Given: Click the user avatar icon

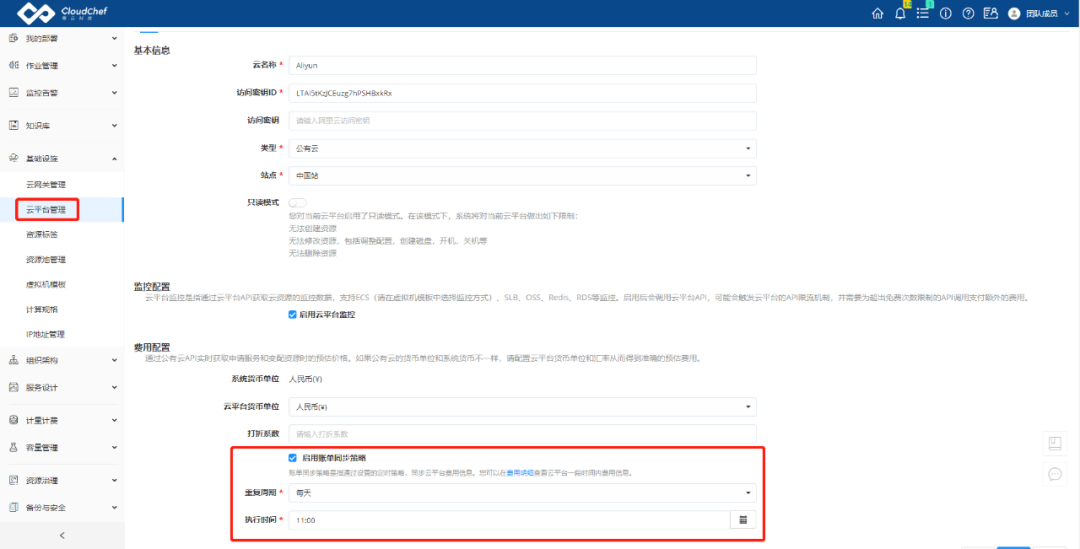Looking at the screenshot, I should pyautogui.click(x=1014, y=14).
